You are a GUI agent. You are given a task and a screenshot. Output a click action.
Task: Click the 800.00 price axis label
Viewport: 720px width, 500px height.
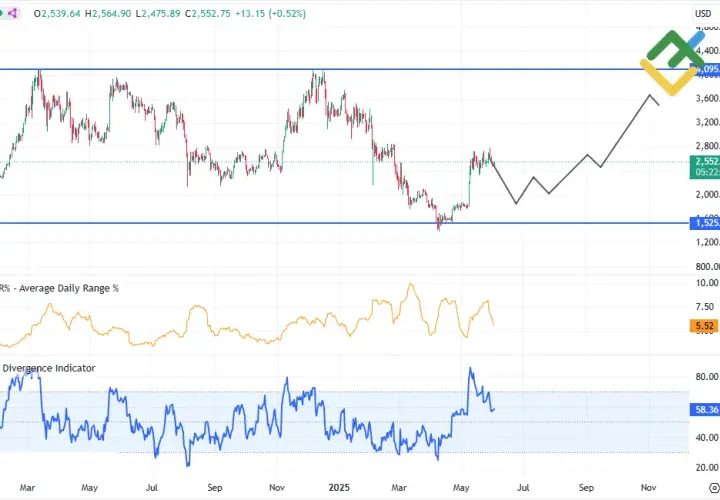pyautogui.click(x=708, y=267)
